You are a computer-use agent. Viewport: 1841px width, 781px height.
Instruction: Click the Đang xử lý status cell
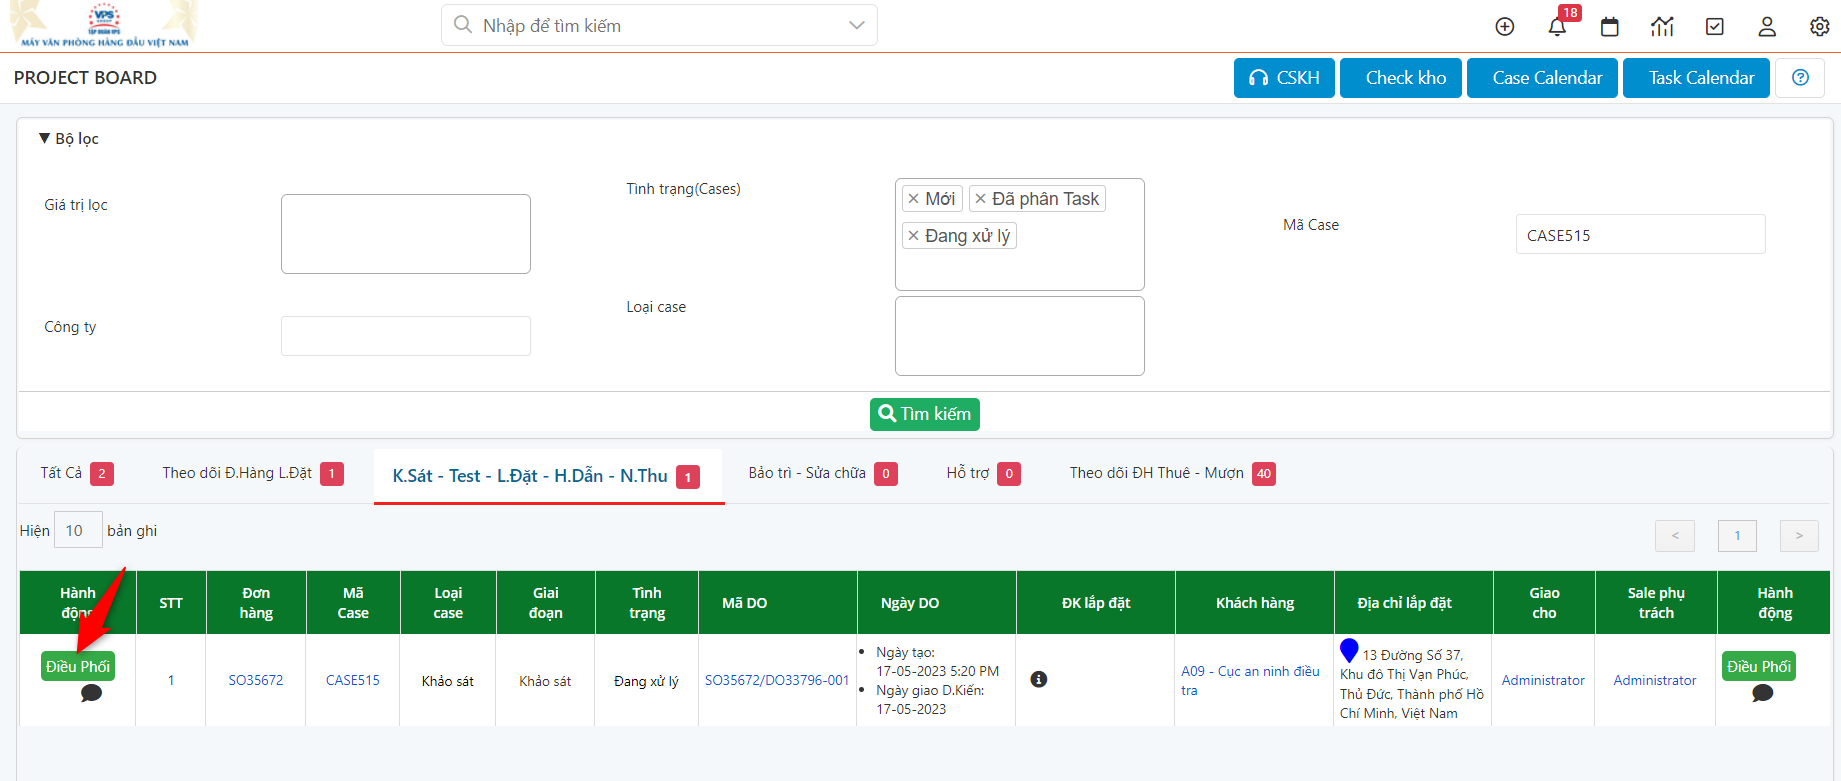tap(646, 681)
